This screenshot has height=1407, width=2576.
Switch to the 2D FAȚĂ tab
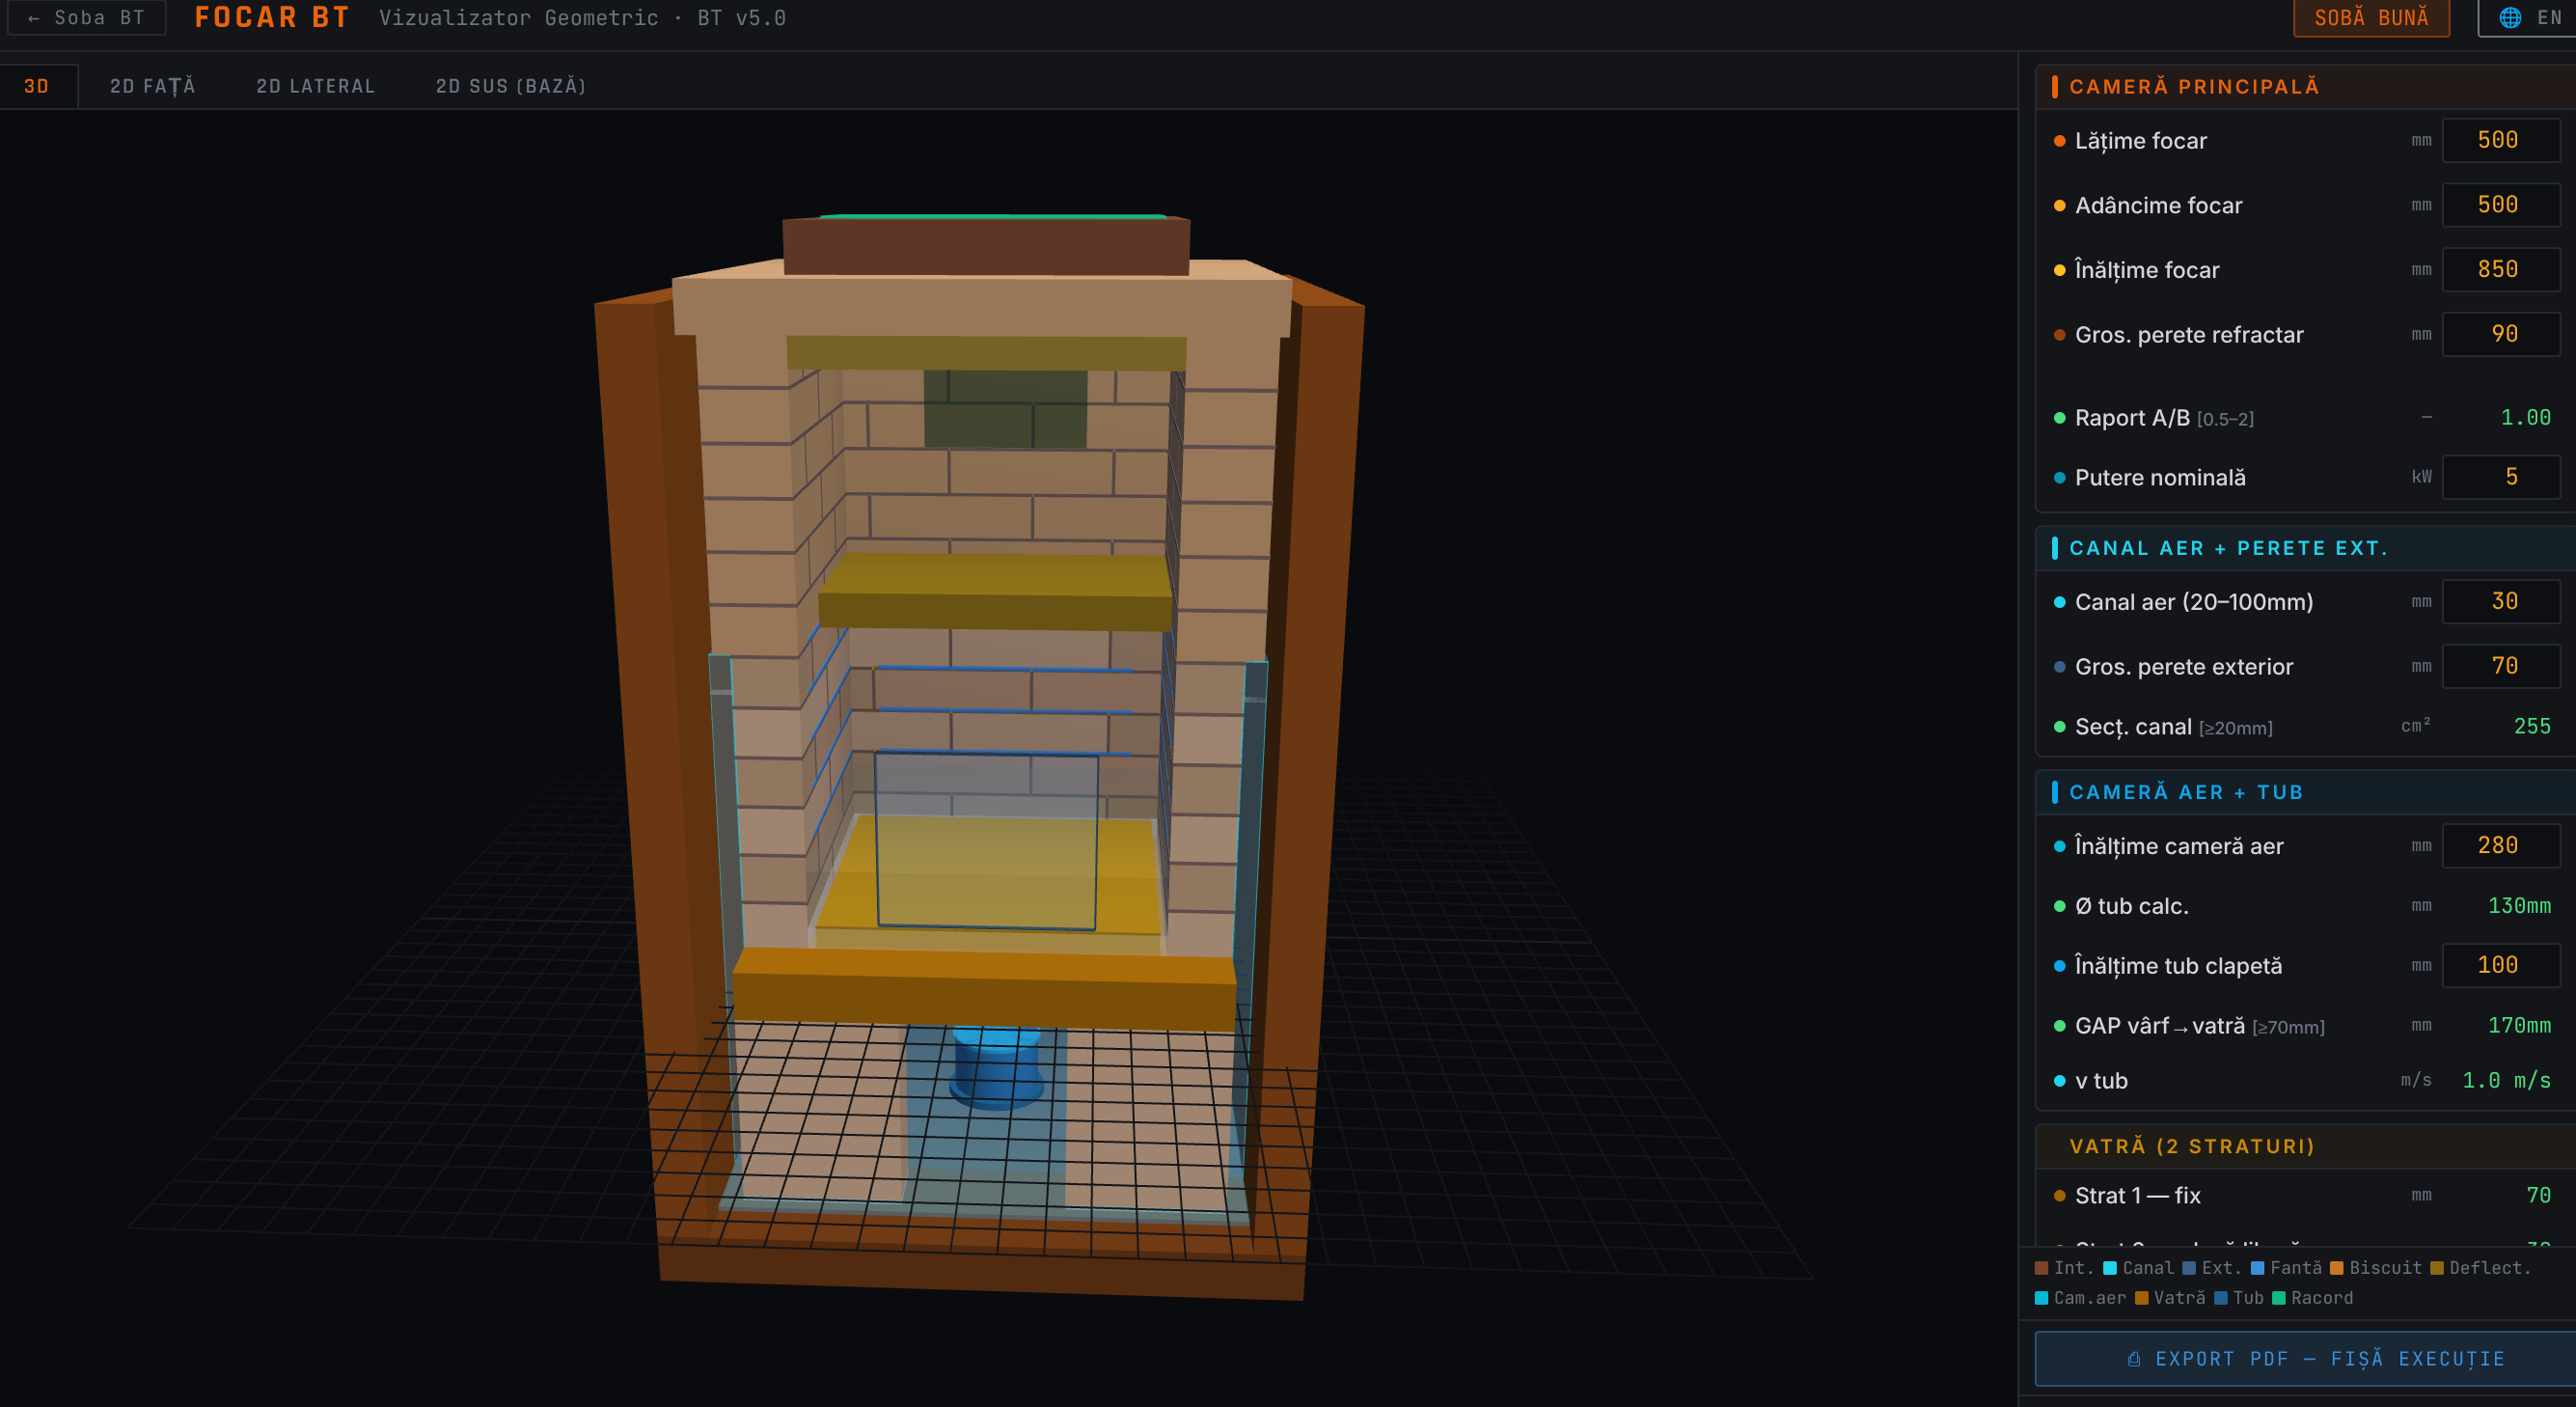pos(153,86)
